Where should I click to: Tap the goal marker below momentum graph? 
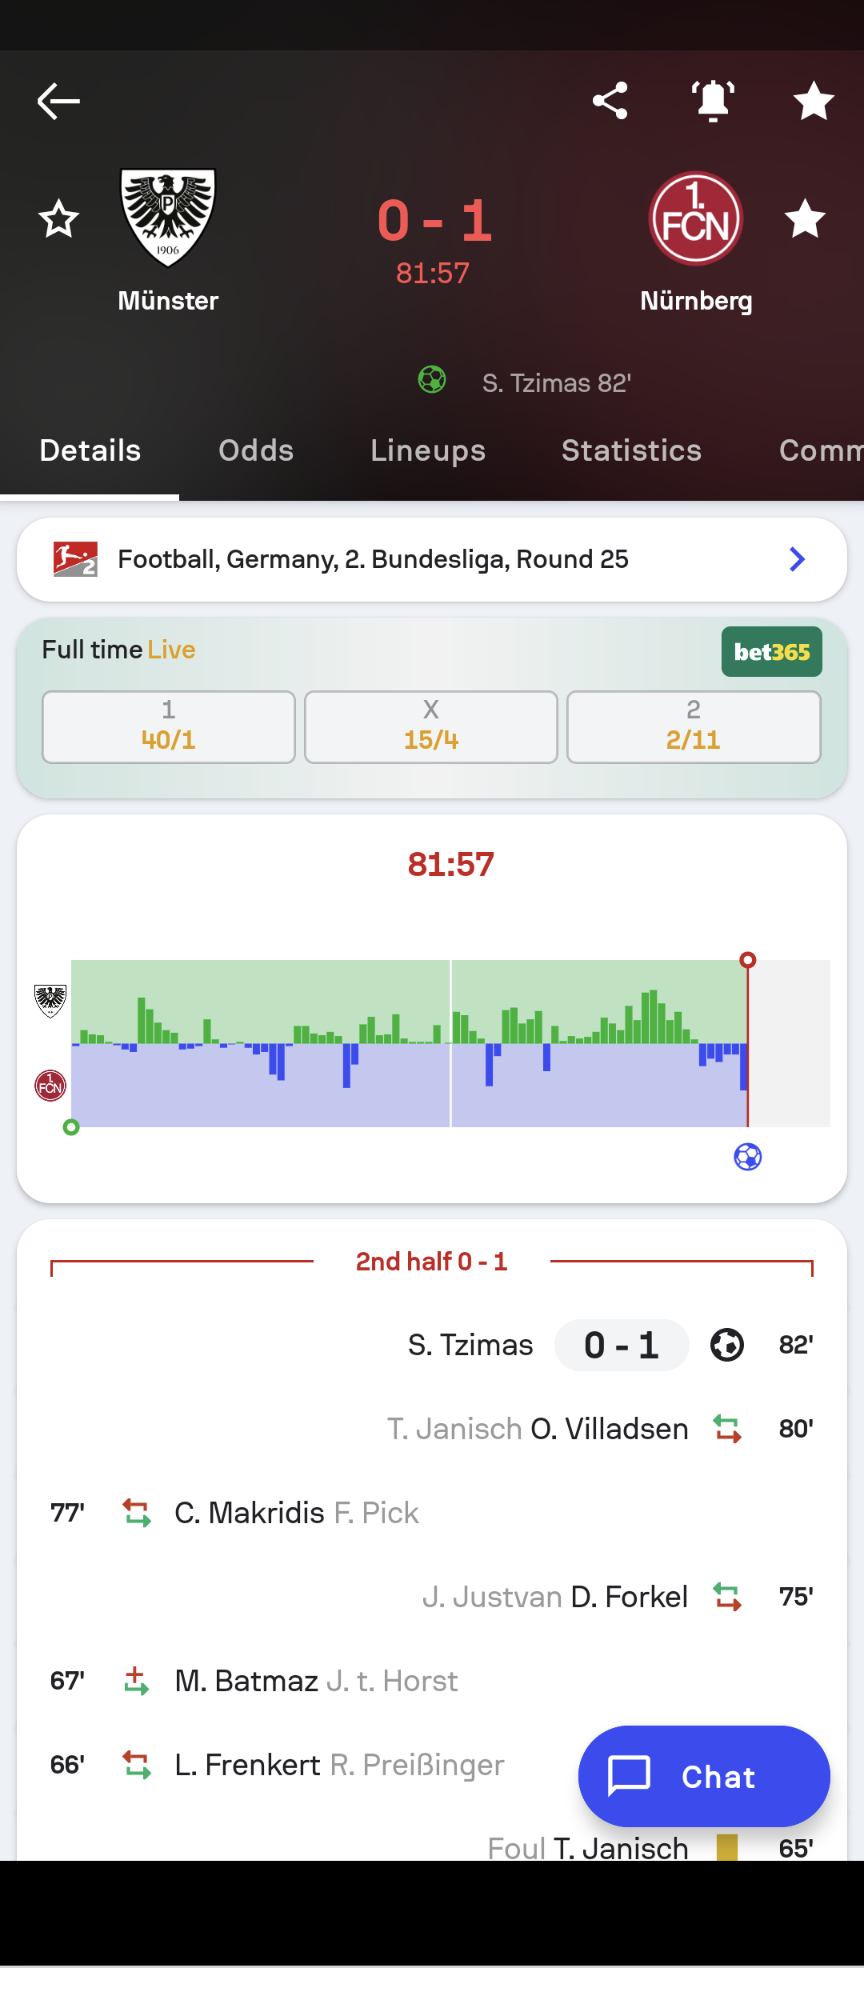click(x=748, y=1157)
